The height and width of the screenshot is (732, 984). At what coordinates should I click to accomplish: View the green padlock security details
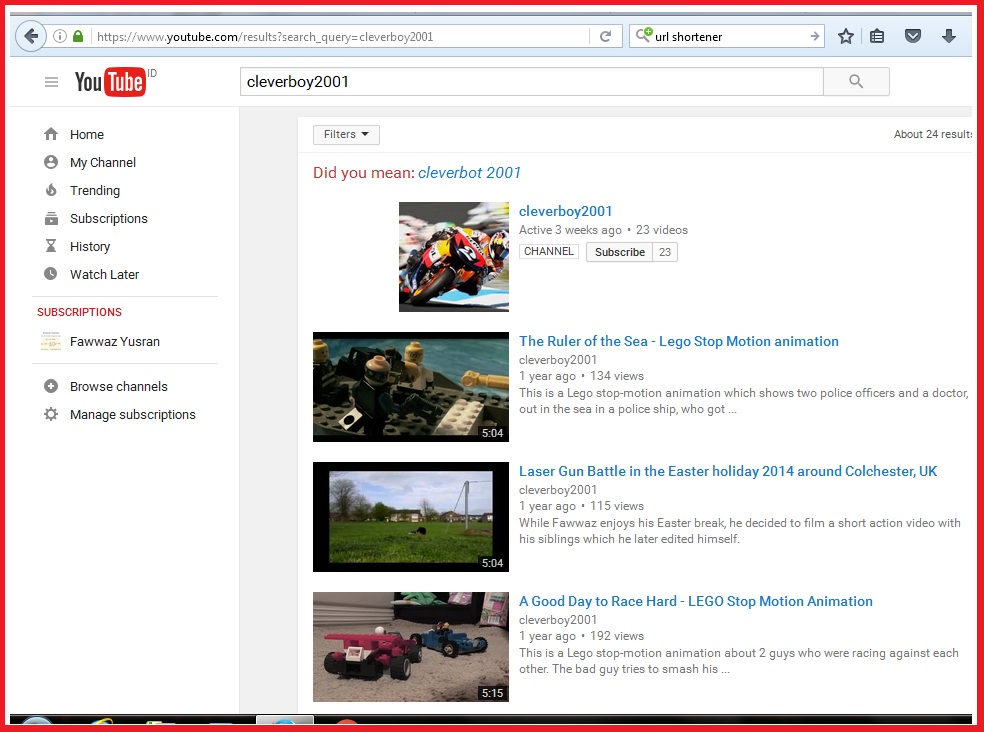coord(78,36)
